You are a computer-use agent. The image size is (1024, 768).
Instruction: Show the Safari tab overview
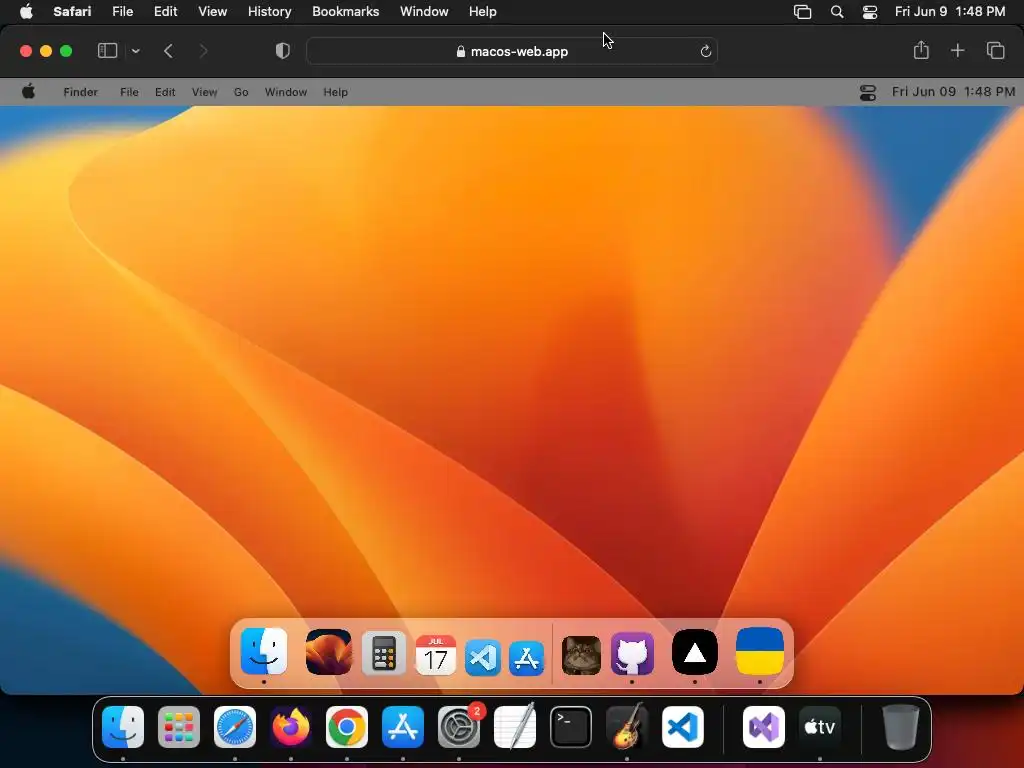pyautogui.click(x=995, y=50)
